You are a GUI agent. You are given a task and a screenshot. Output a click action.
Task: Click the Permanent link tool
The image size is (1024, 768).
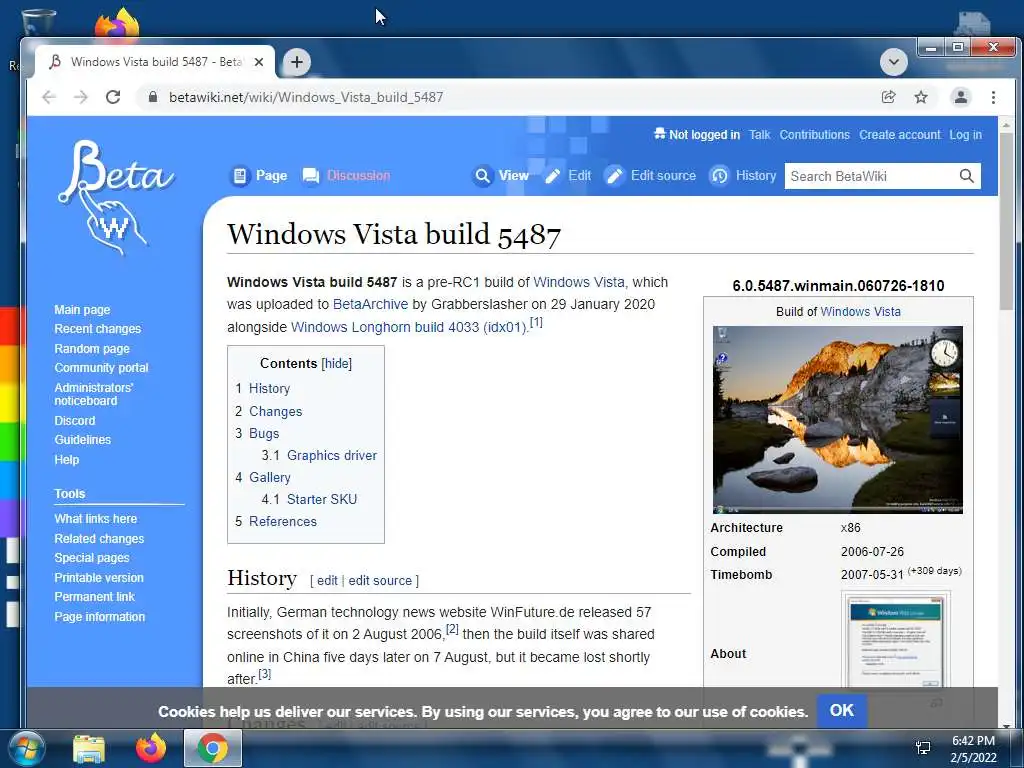(x=94, y=596)
